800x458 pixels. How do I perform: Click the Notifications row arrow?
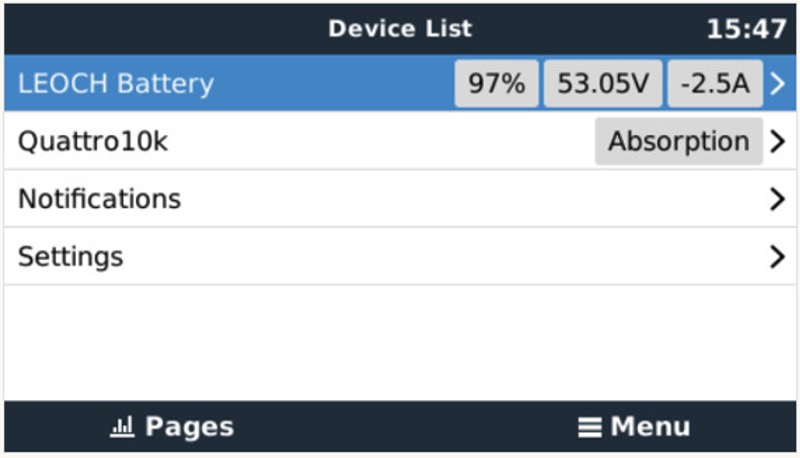(778, 198)
